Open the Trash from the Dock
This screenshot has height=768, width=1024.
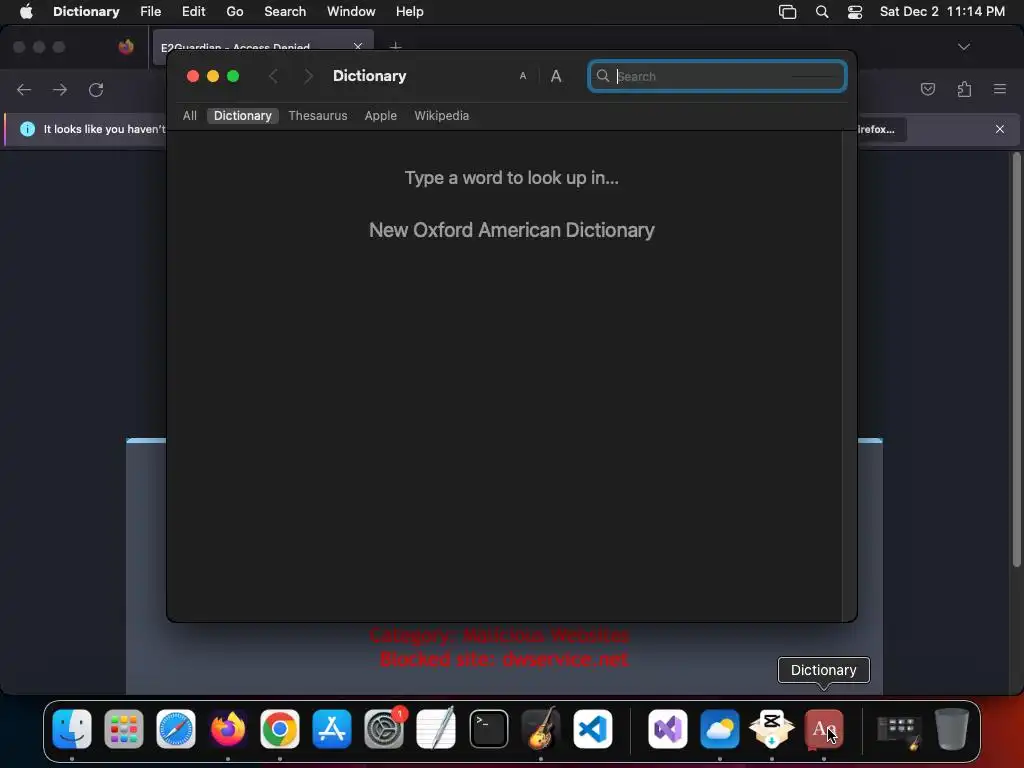pos(952,728)
